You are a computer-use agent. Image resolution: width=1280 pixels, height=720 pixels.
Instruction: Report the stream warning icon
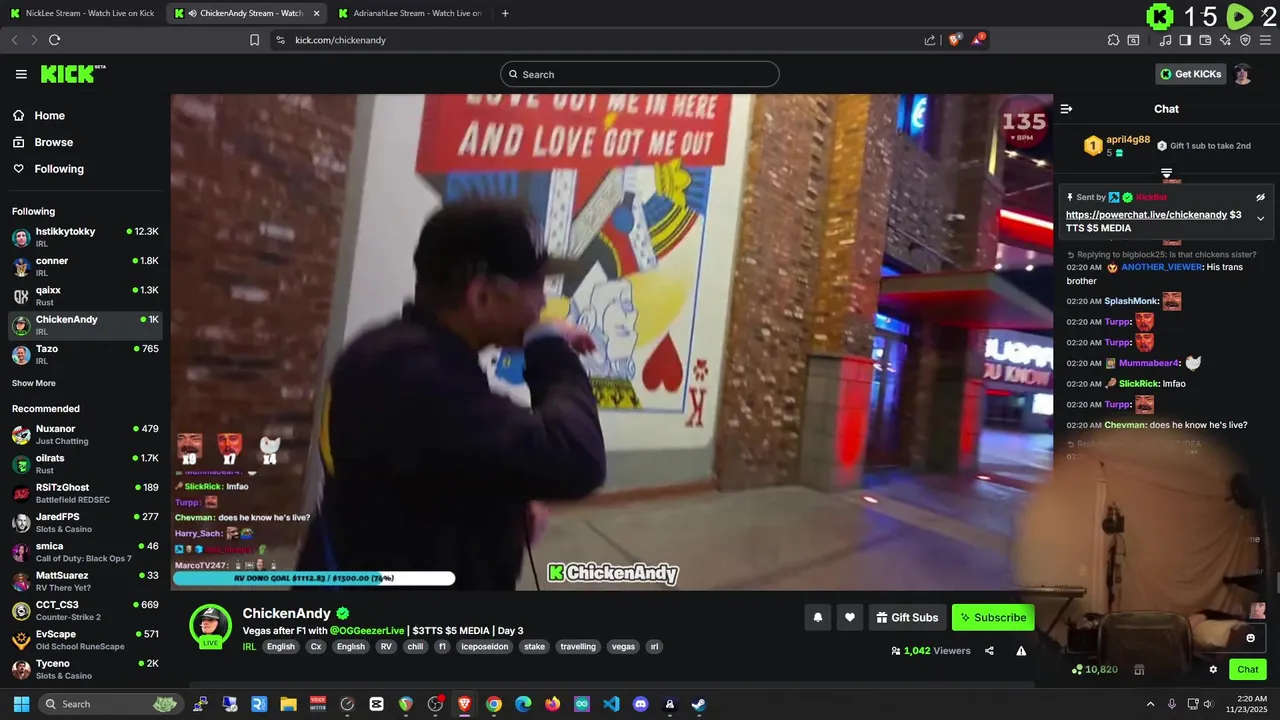click(1021, 651)
